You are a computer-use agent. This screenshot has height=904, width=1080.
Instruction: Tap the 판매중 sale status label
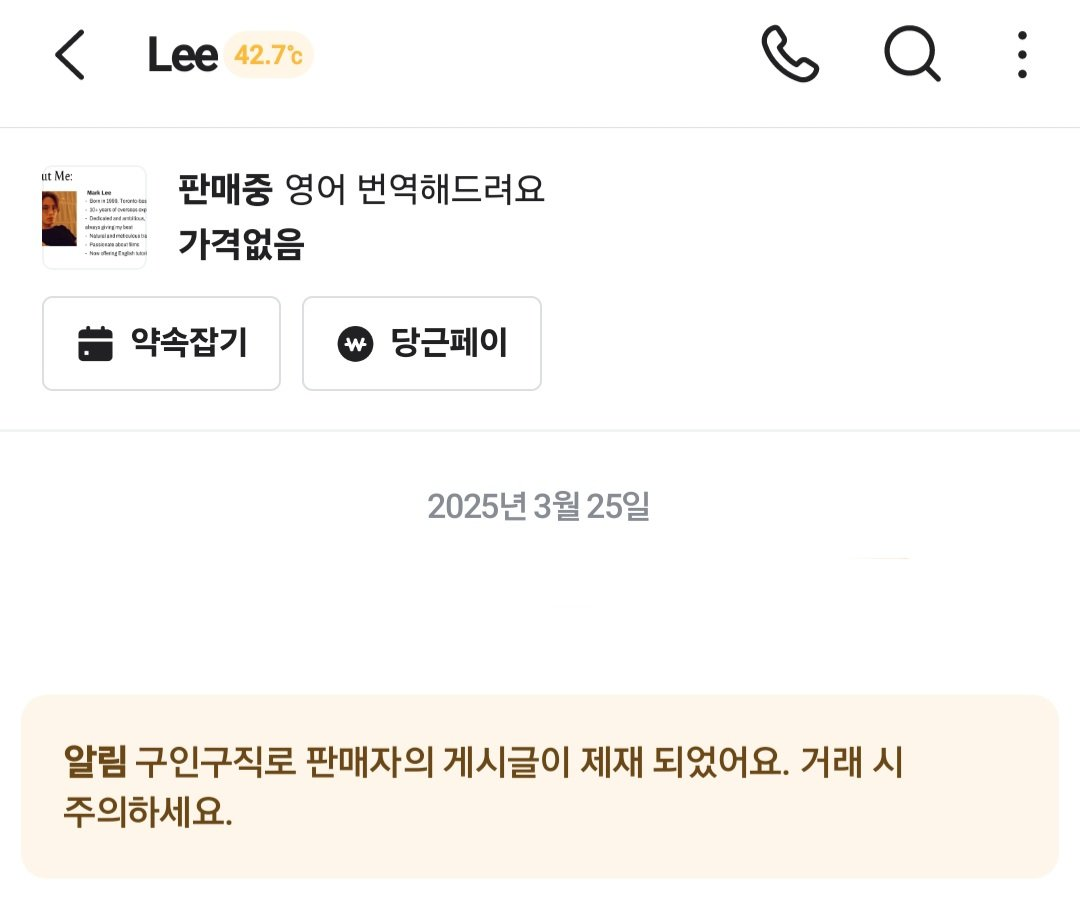coord(225,189)
